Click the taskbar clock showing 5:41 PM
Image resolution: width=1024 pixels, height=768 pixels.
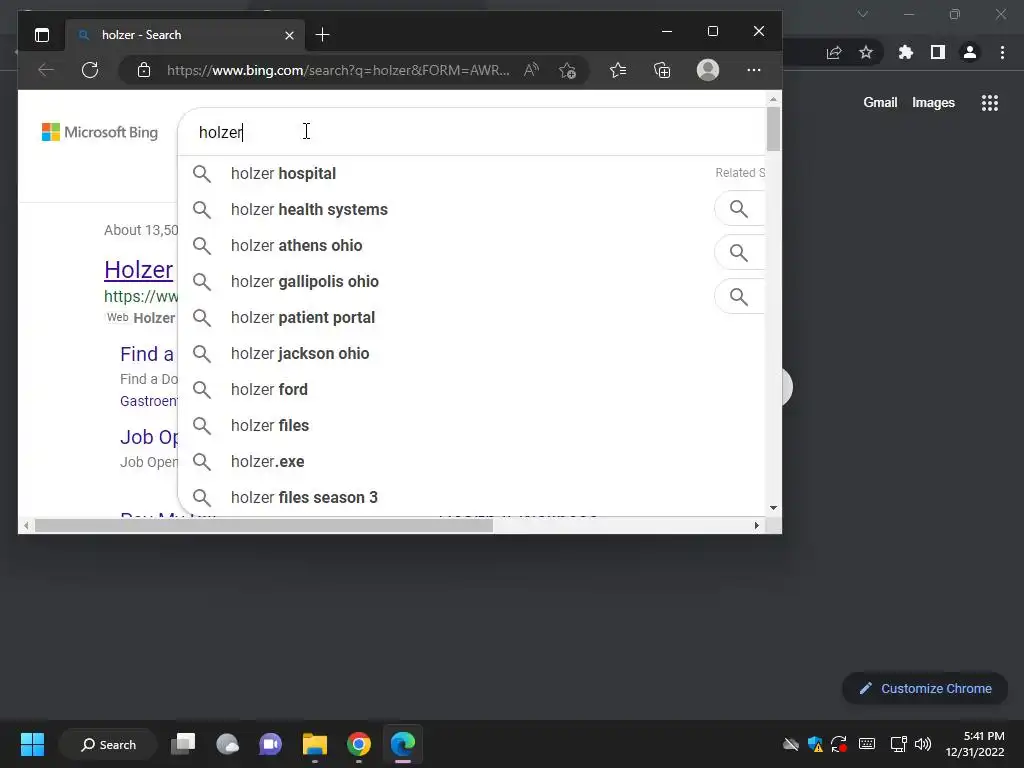(975, 744)
